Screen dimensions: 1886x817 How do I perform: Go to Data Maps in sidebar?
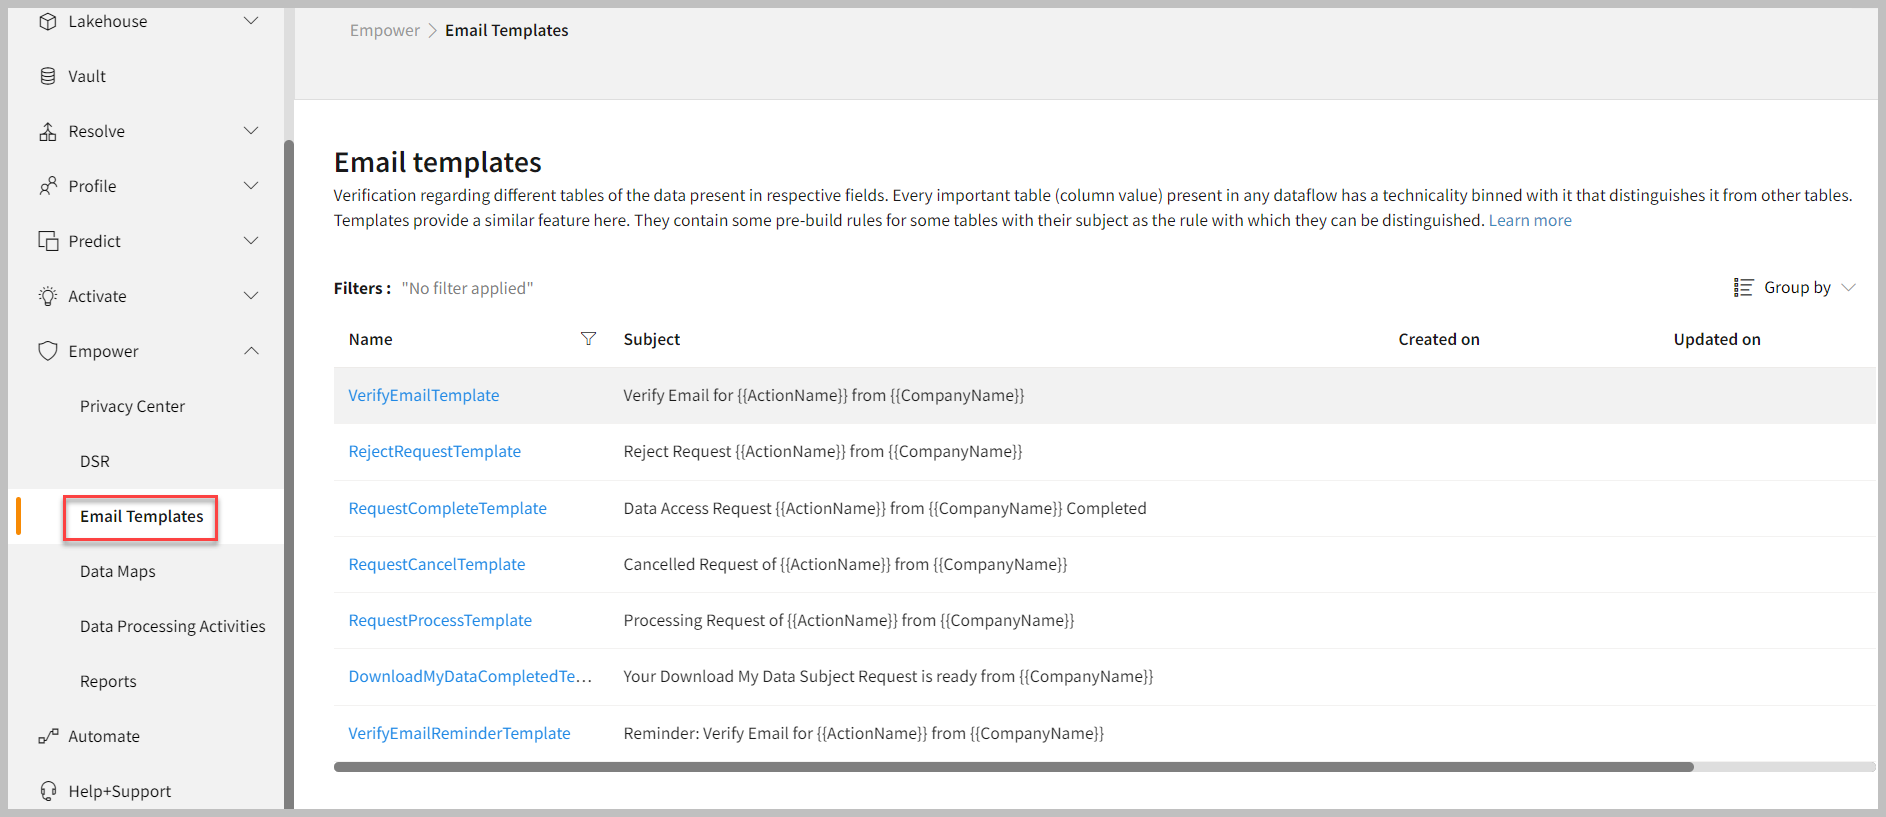[x=118, y=571]
